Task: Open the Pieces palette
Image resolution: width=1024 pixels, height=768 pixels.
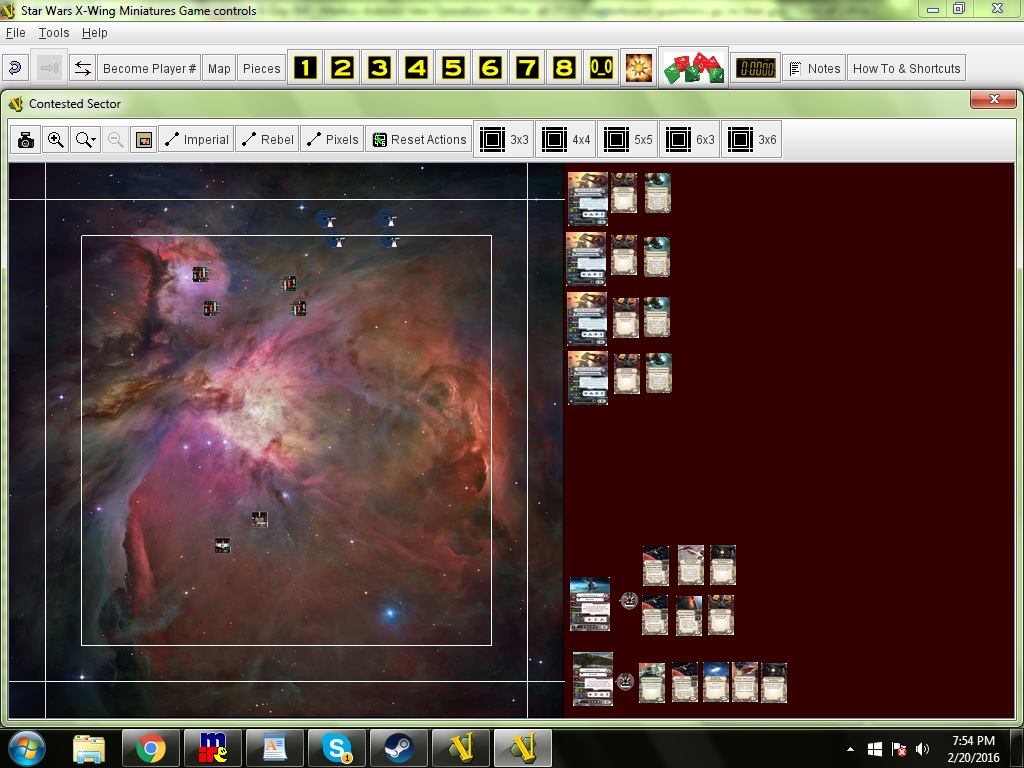Action: click(261, 69)
